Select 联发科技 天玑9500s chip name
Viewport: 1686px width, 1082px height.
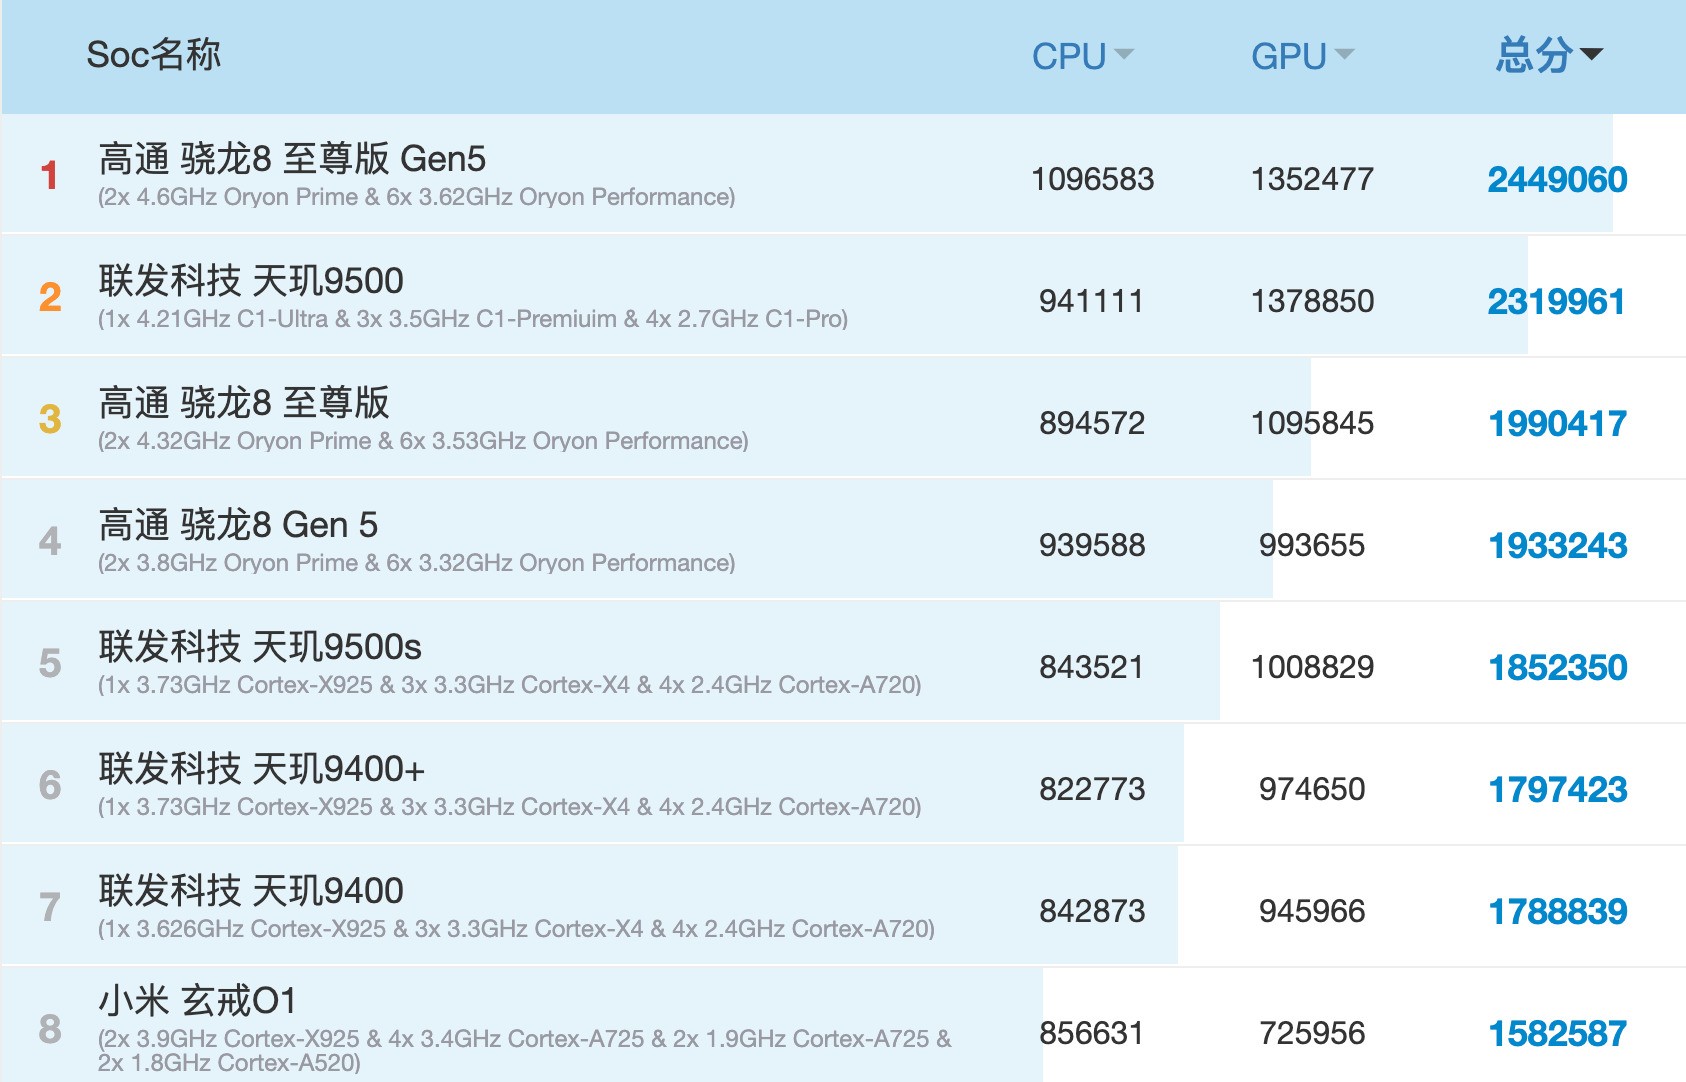(x=260, y=647)
